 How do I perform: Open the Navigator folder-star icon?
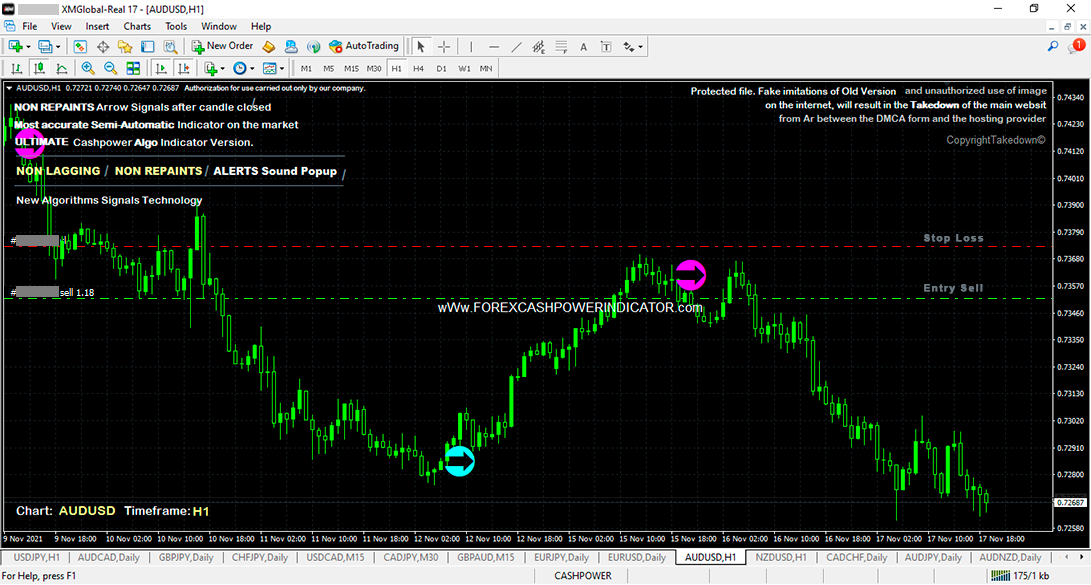(x=125, y=47)
